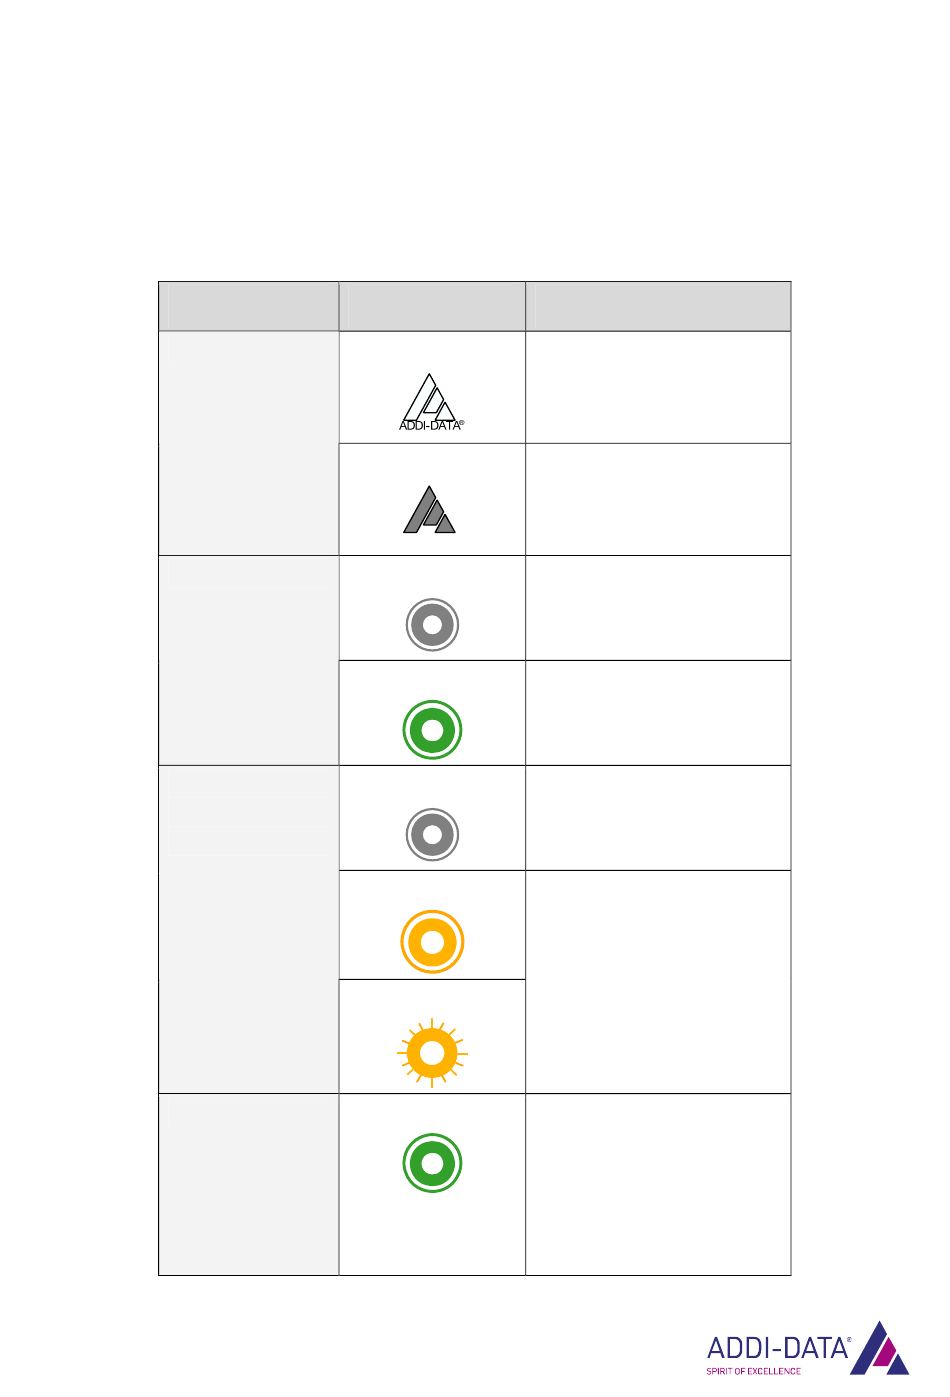Viewport: 950px width, 1397px height.
Task: Click the empty first column header cell
Action: 249,306
